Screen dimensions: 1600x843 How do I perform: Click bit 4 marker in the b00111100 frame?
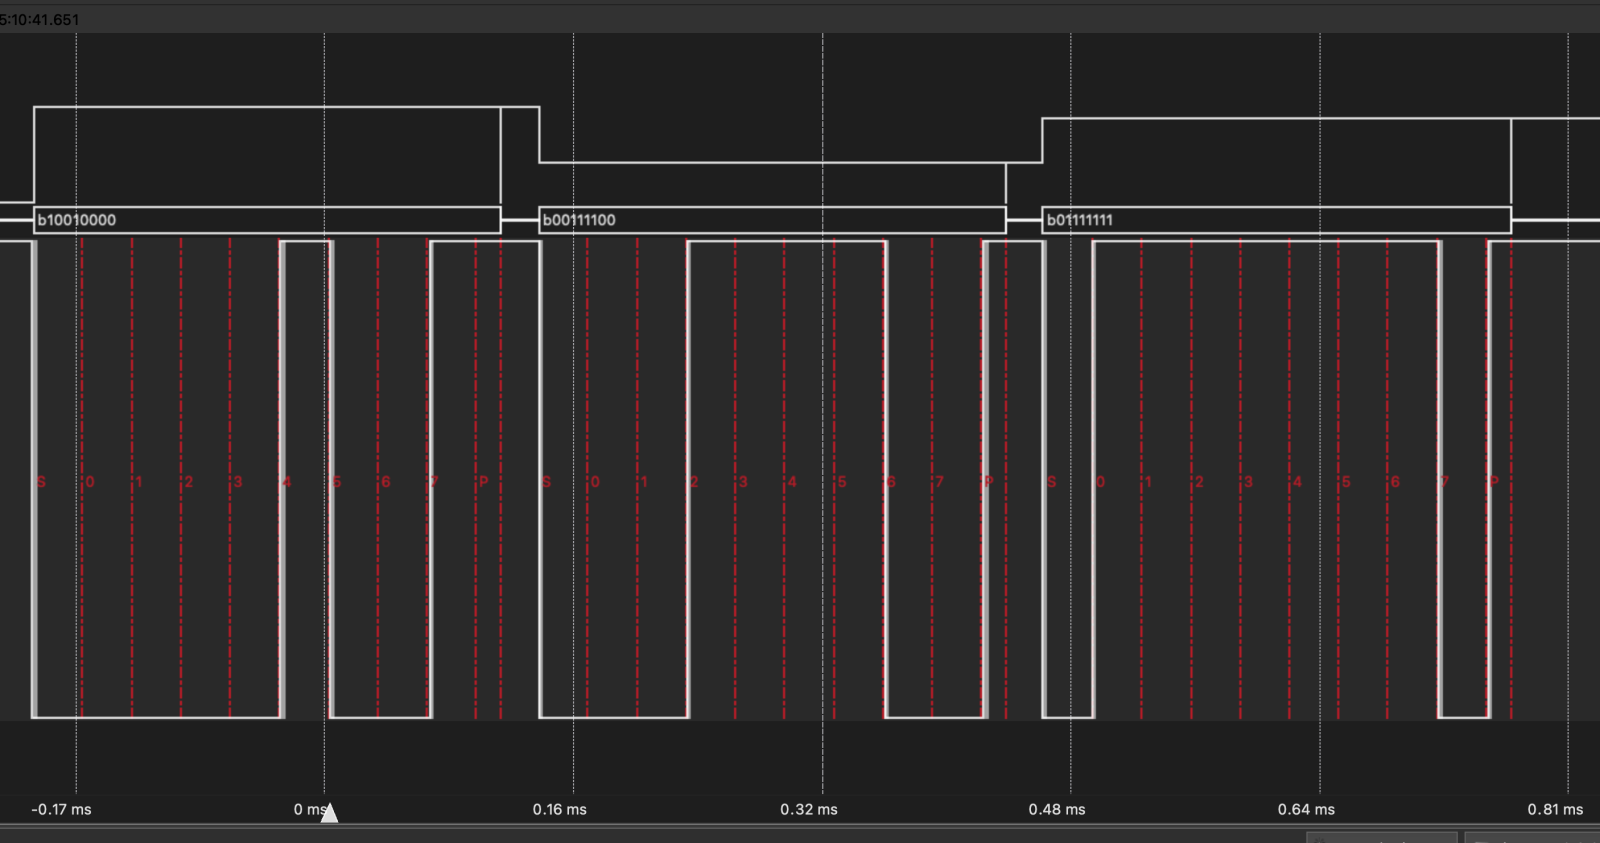point(792,482)
